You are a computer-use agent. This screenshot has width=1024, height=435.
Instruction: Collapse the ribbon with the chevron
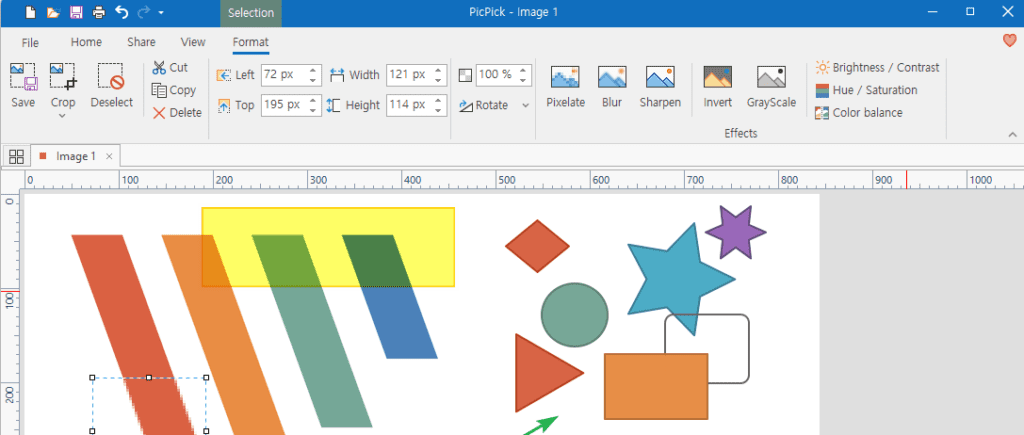(x=1012, y=135)
